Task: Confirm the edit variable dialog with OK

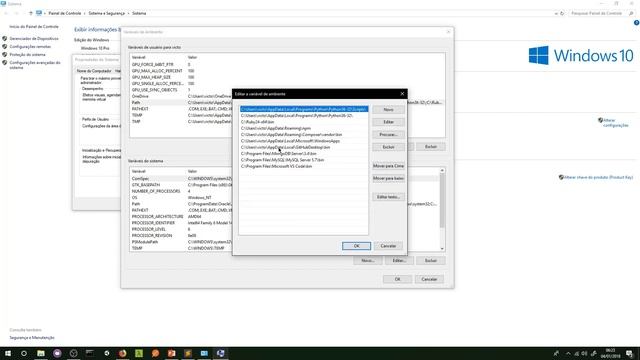Action: tap(356, 246)
